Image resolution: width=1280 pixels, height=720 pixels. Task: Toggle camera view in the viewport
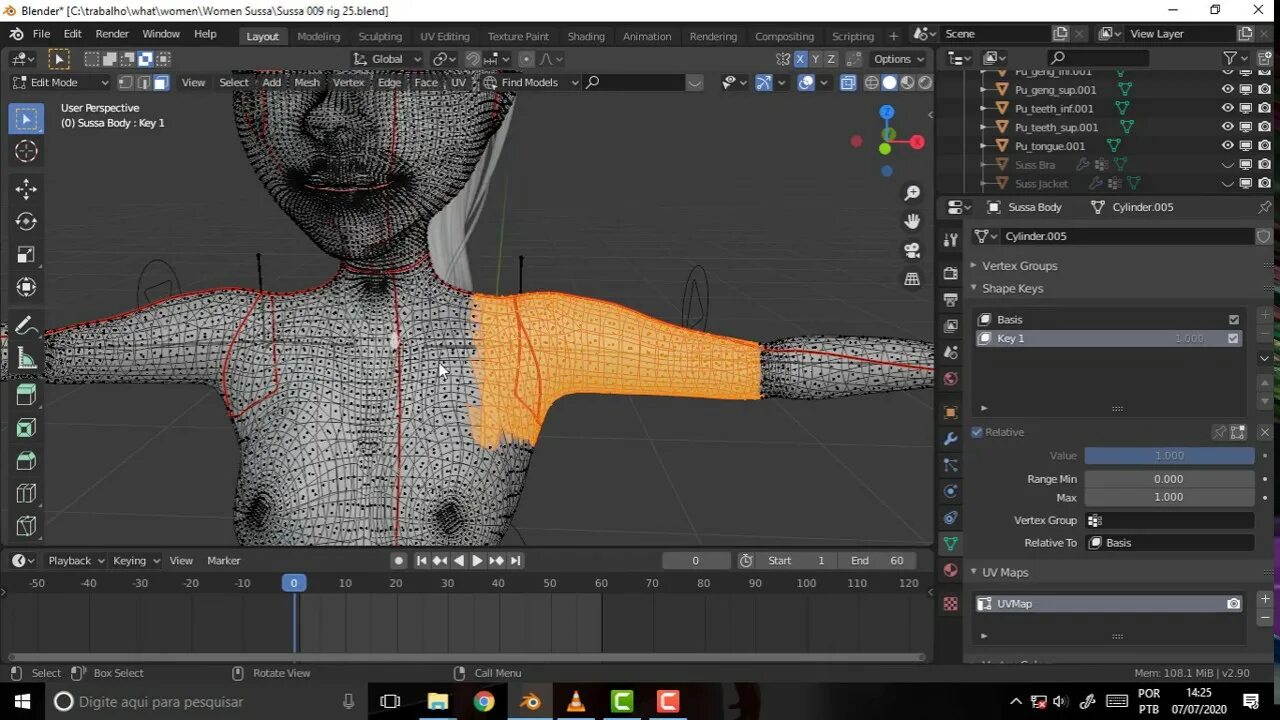pyautogui.click(x=912, y=250)
